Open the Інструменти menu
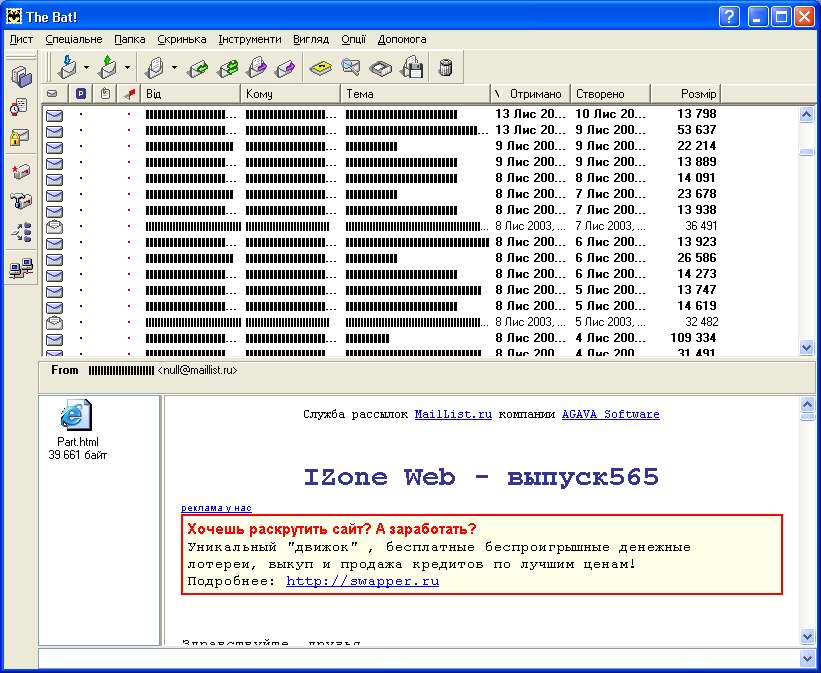The width and height of the screenshot is (821, 673). [250, 39]
